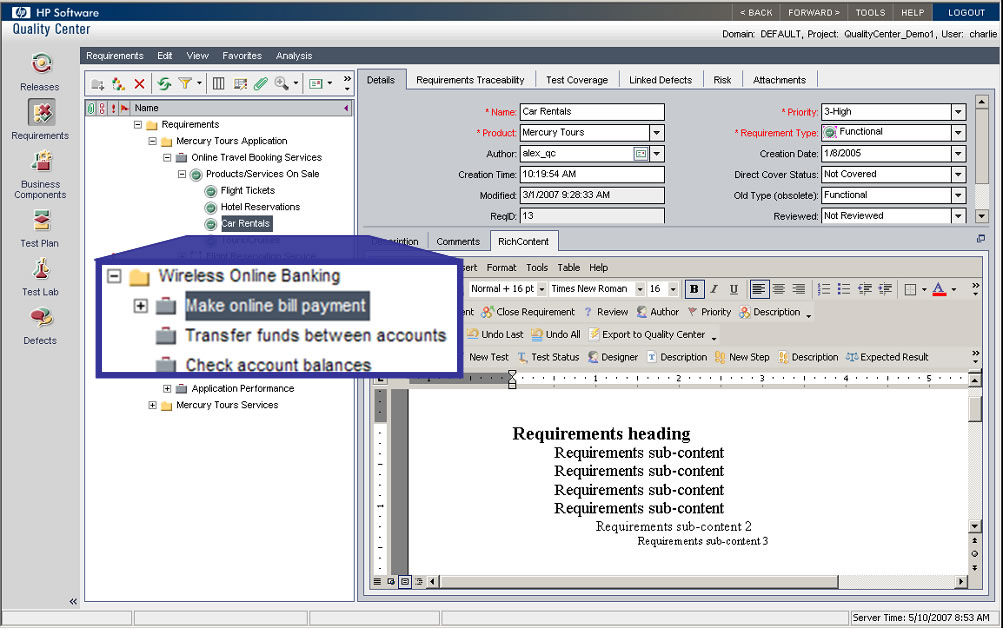
Task: Toggle numbered list formatting
Action: pyautogui.click(x=824, y=290)
